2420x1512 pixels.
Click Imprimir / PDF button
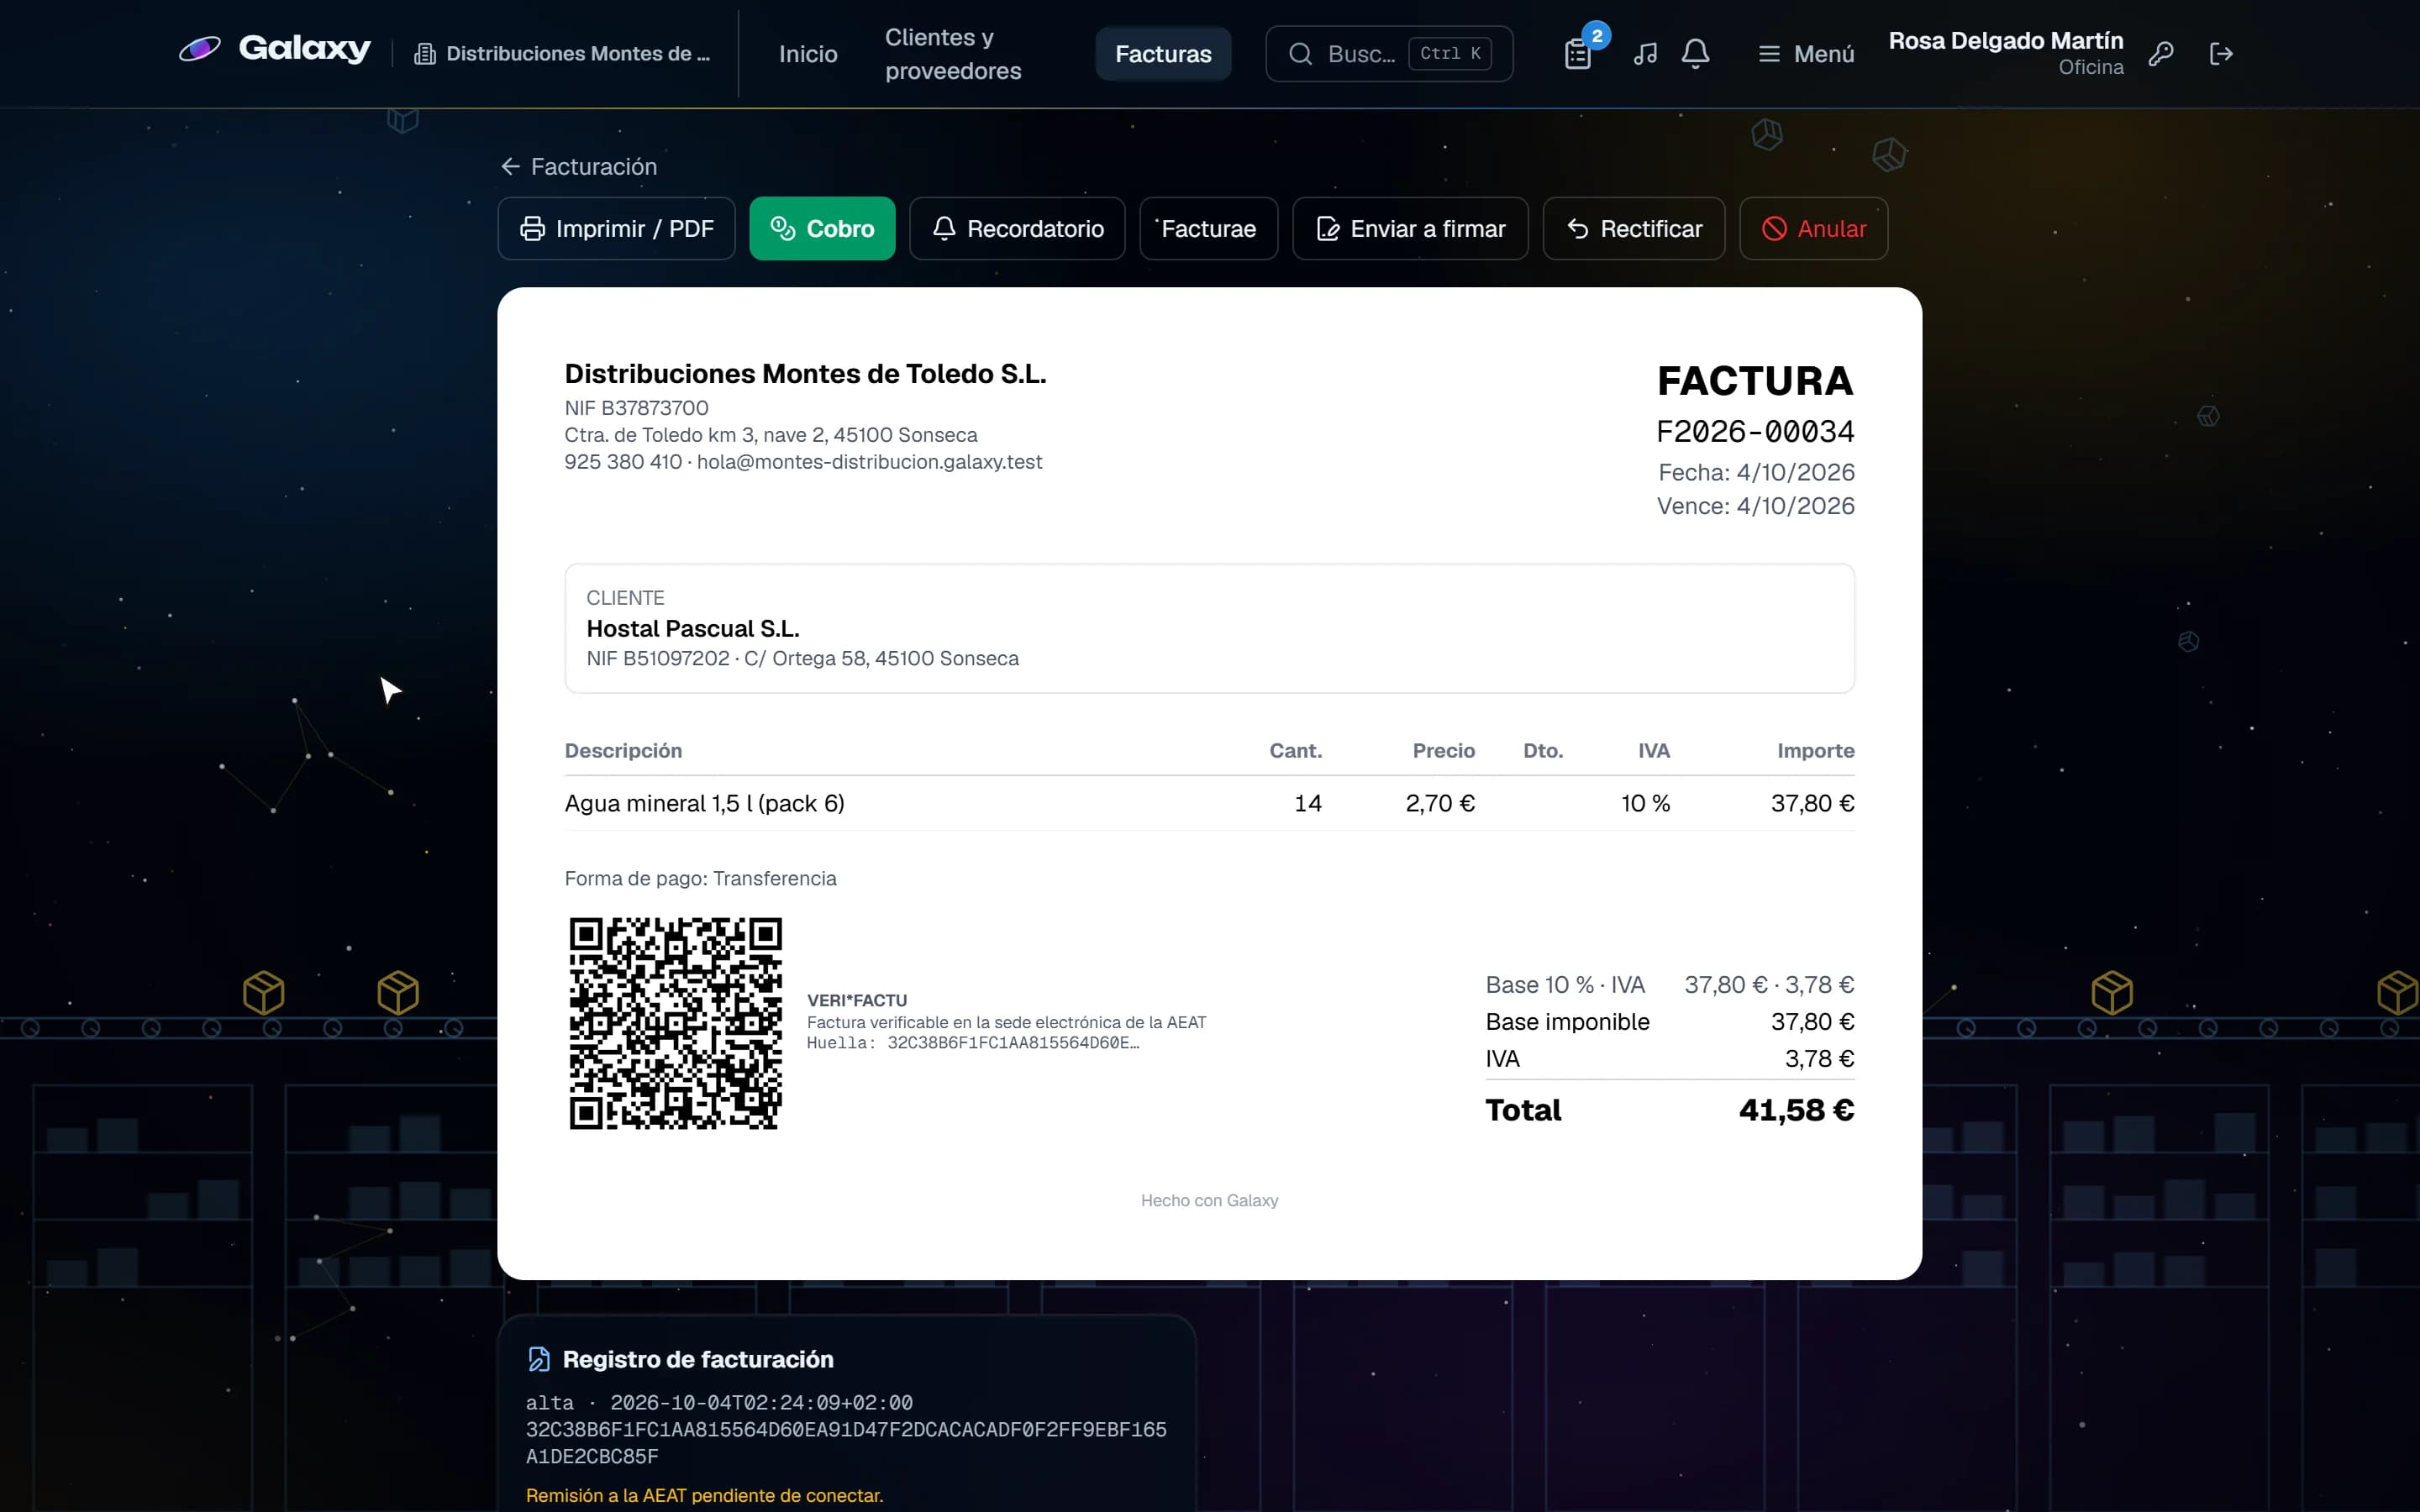click(616, 229)
